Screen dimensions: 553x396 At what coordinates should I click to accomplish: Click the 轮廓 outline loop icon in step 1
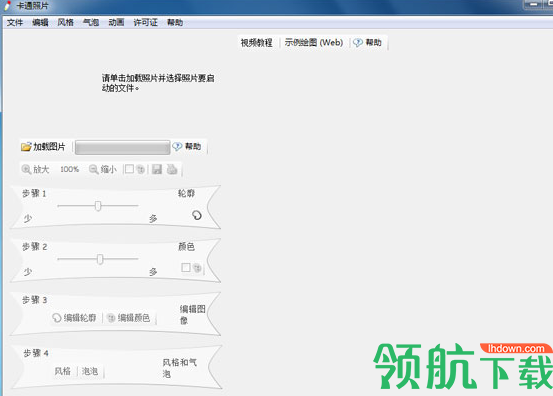197,215
